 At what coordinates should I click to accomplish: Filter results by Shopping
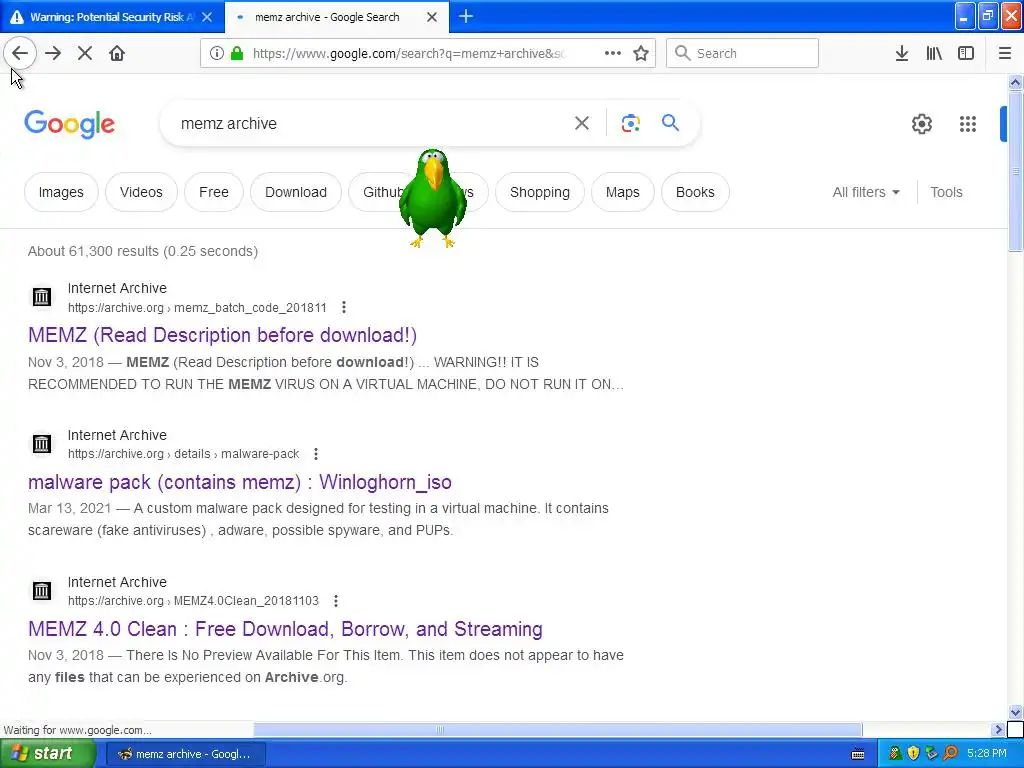click(x=539, y=192)
